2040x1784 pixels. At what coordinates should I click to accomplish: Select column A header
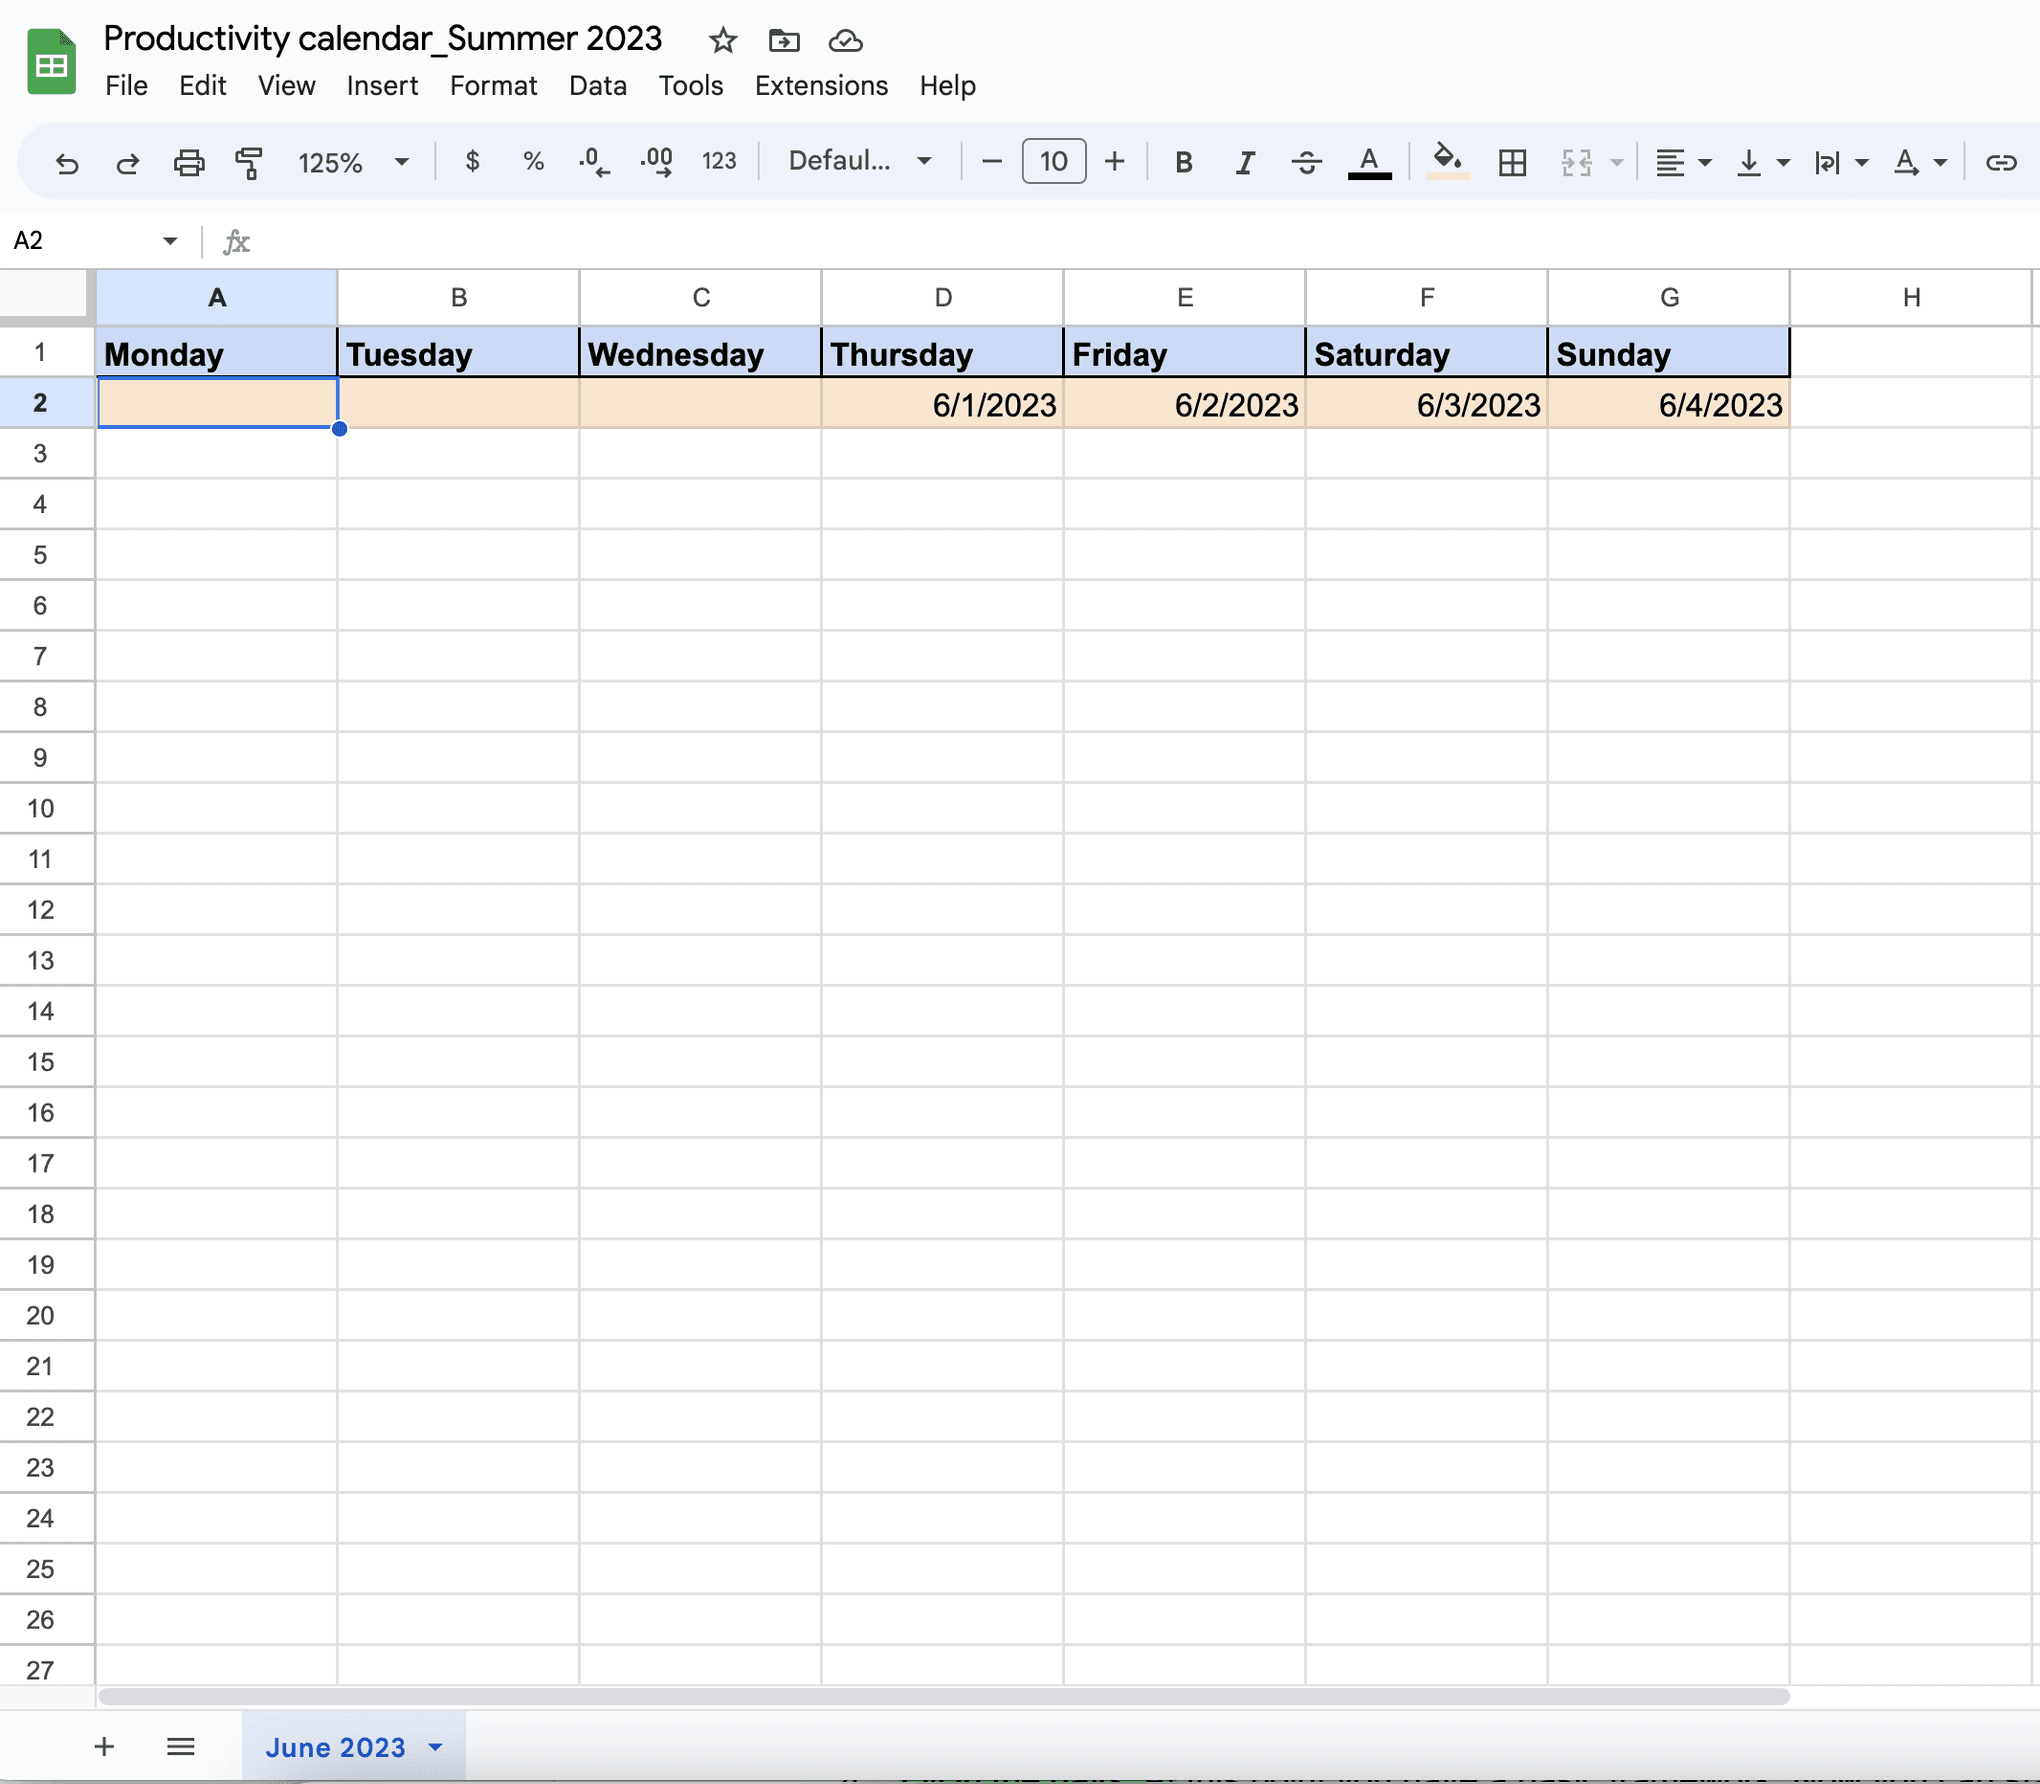(217, 297)
